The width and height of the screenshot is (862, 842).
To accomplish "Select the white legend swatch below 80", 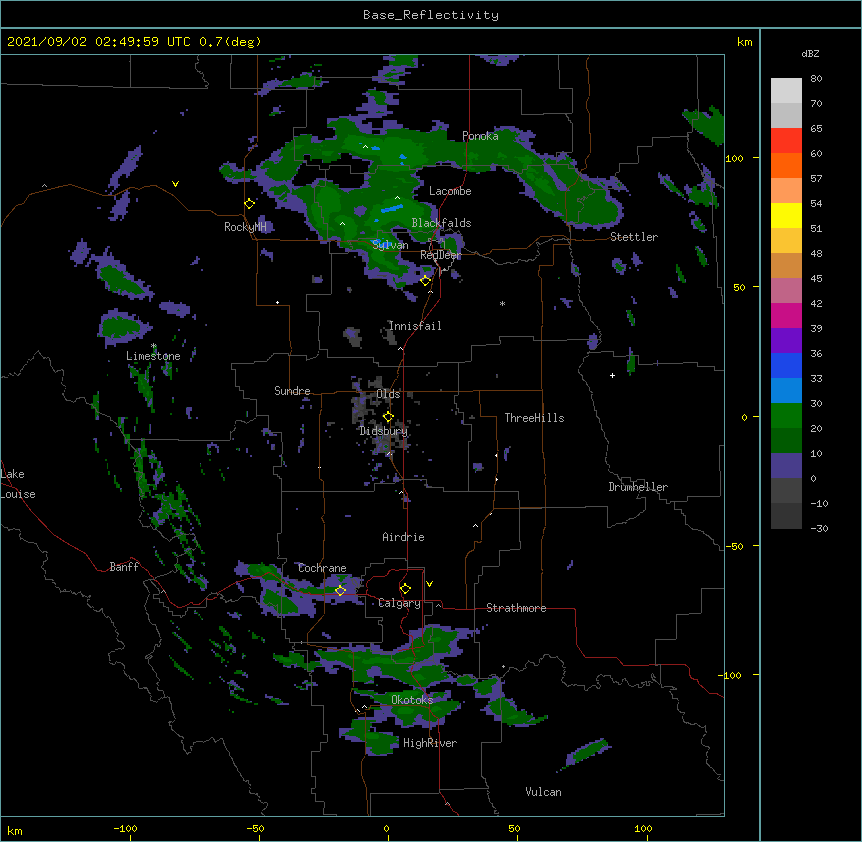I will (786, 90).
